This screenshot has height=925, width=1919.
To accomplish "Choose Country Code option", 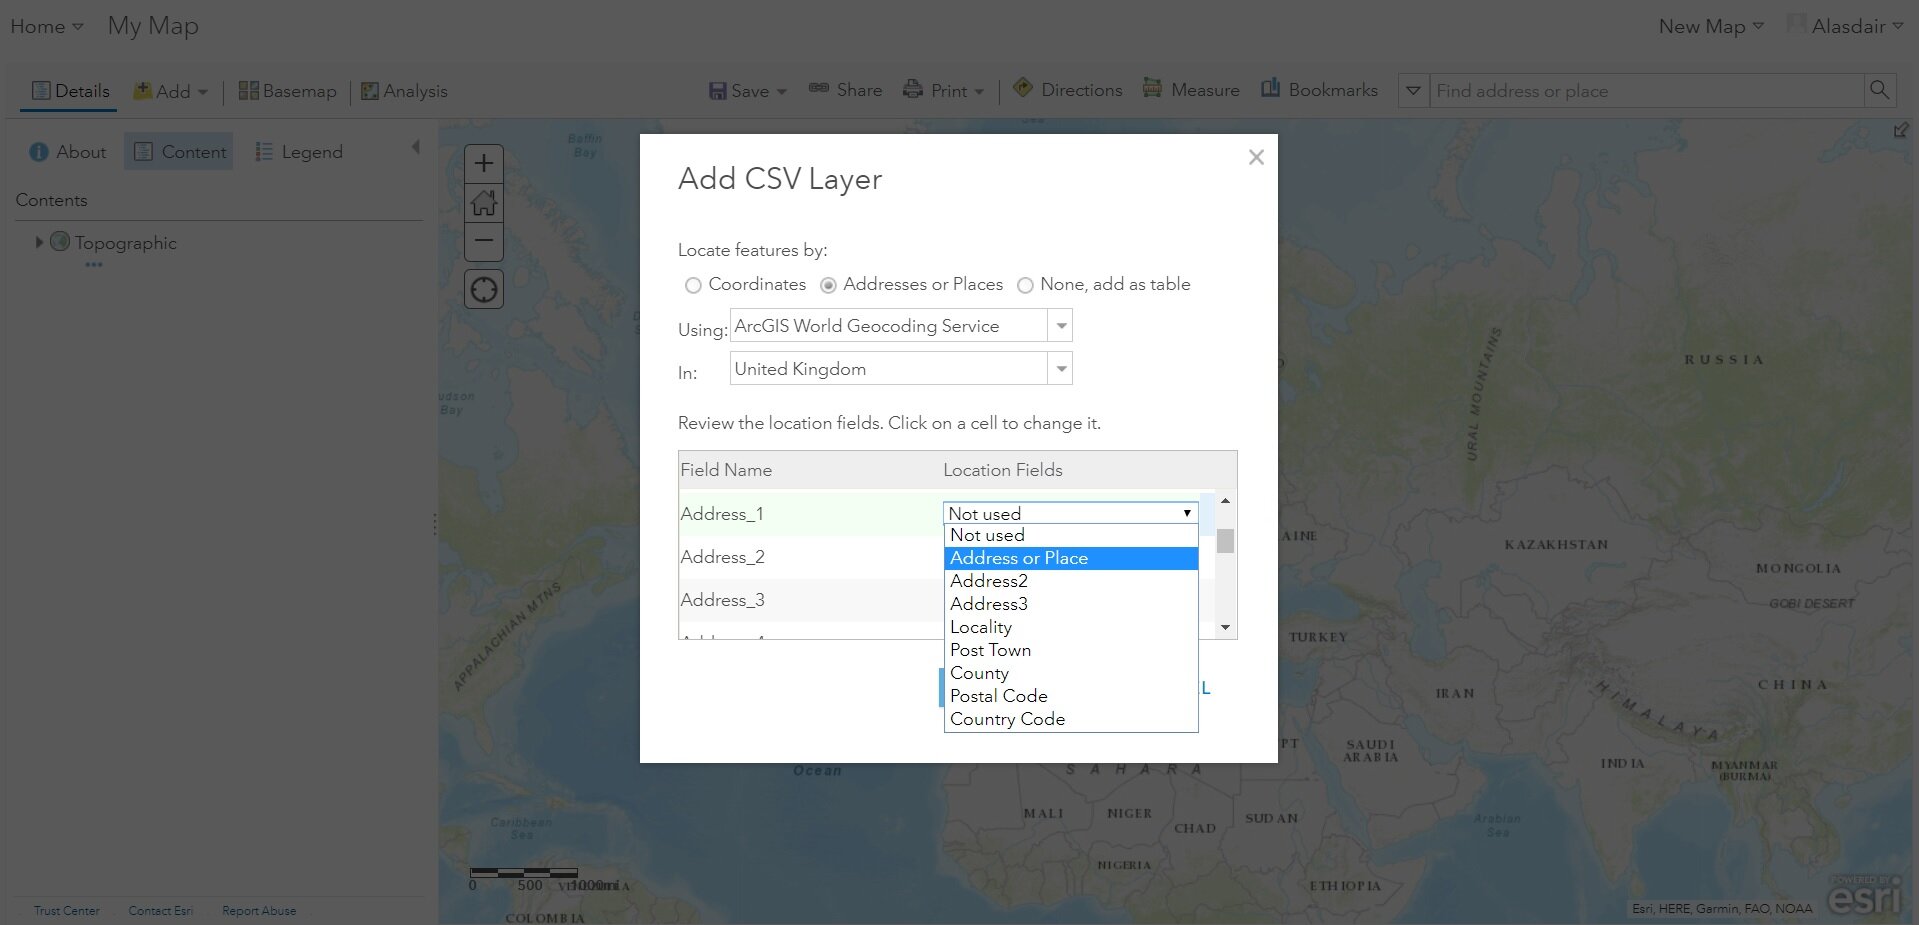I will 1071,719.
